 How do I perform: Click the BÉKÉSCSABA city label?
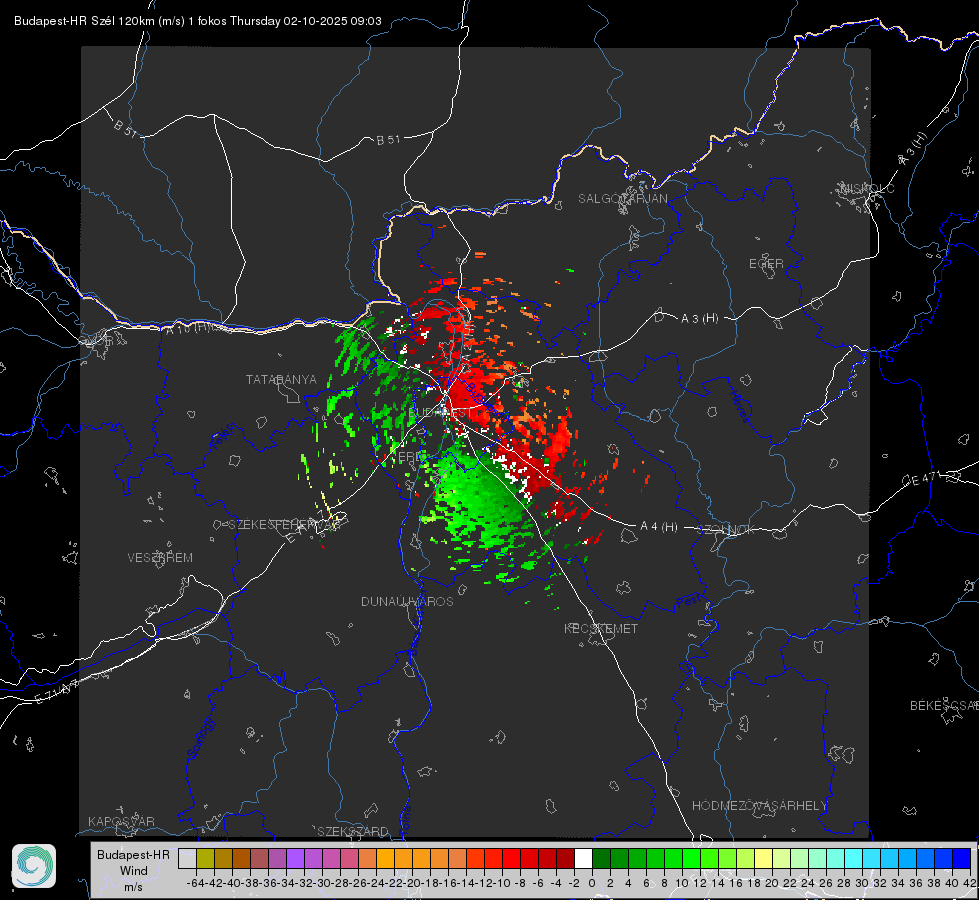tap(944, 706)
